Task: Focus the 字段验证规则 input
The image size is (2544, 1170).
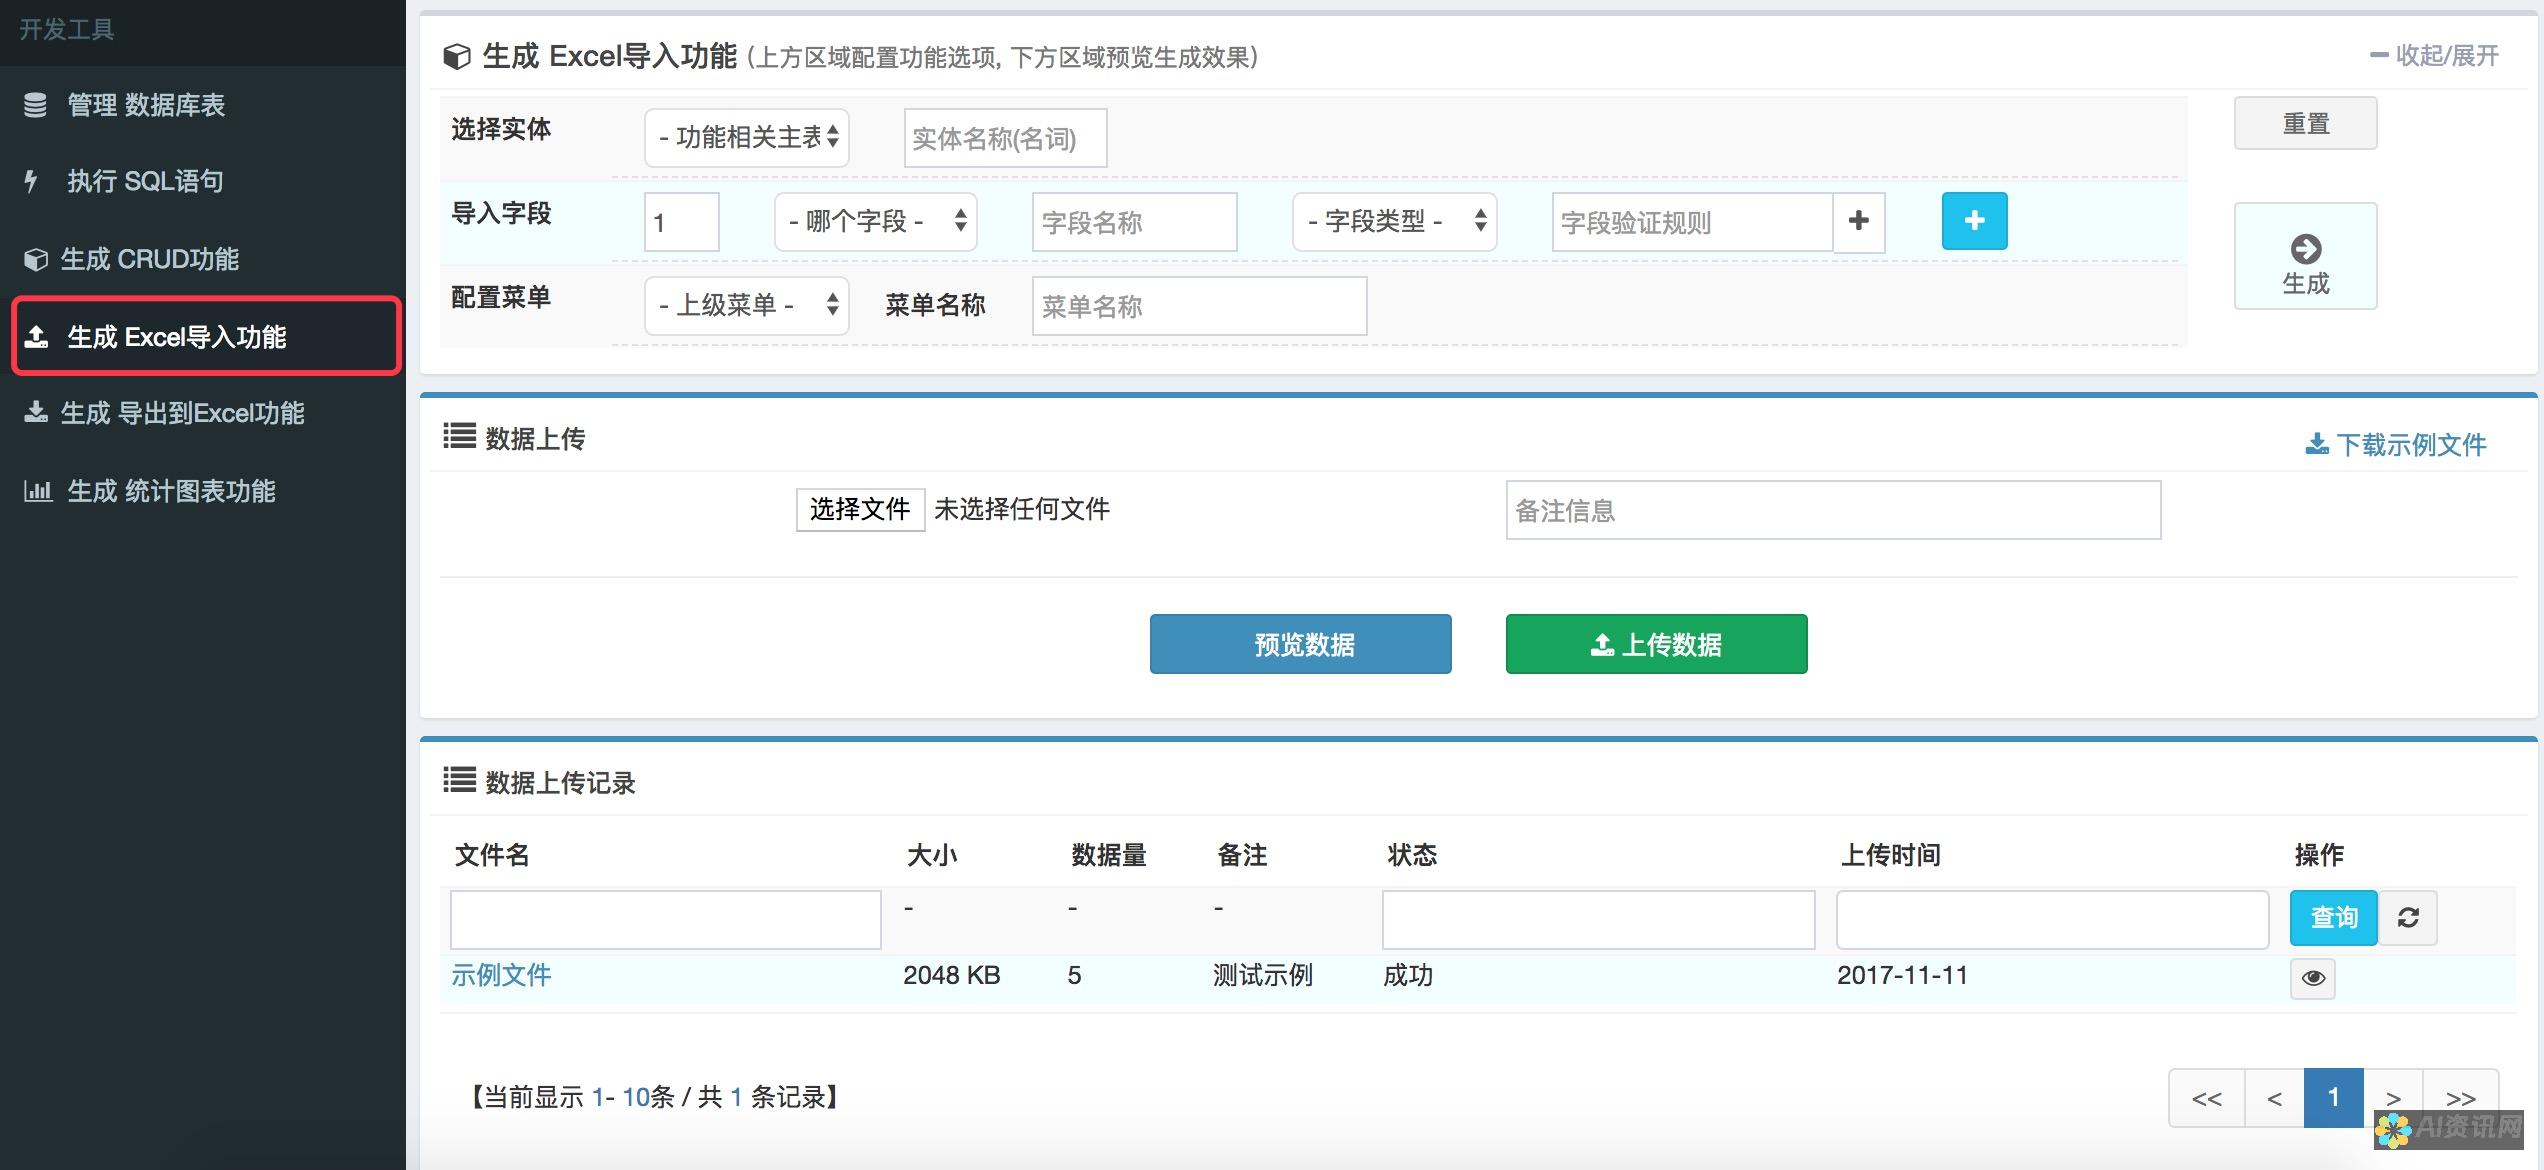Action: [1692, 222]
